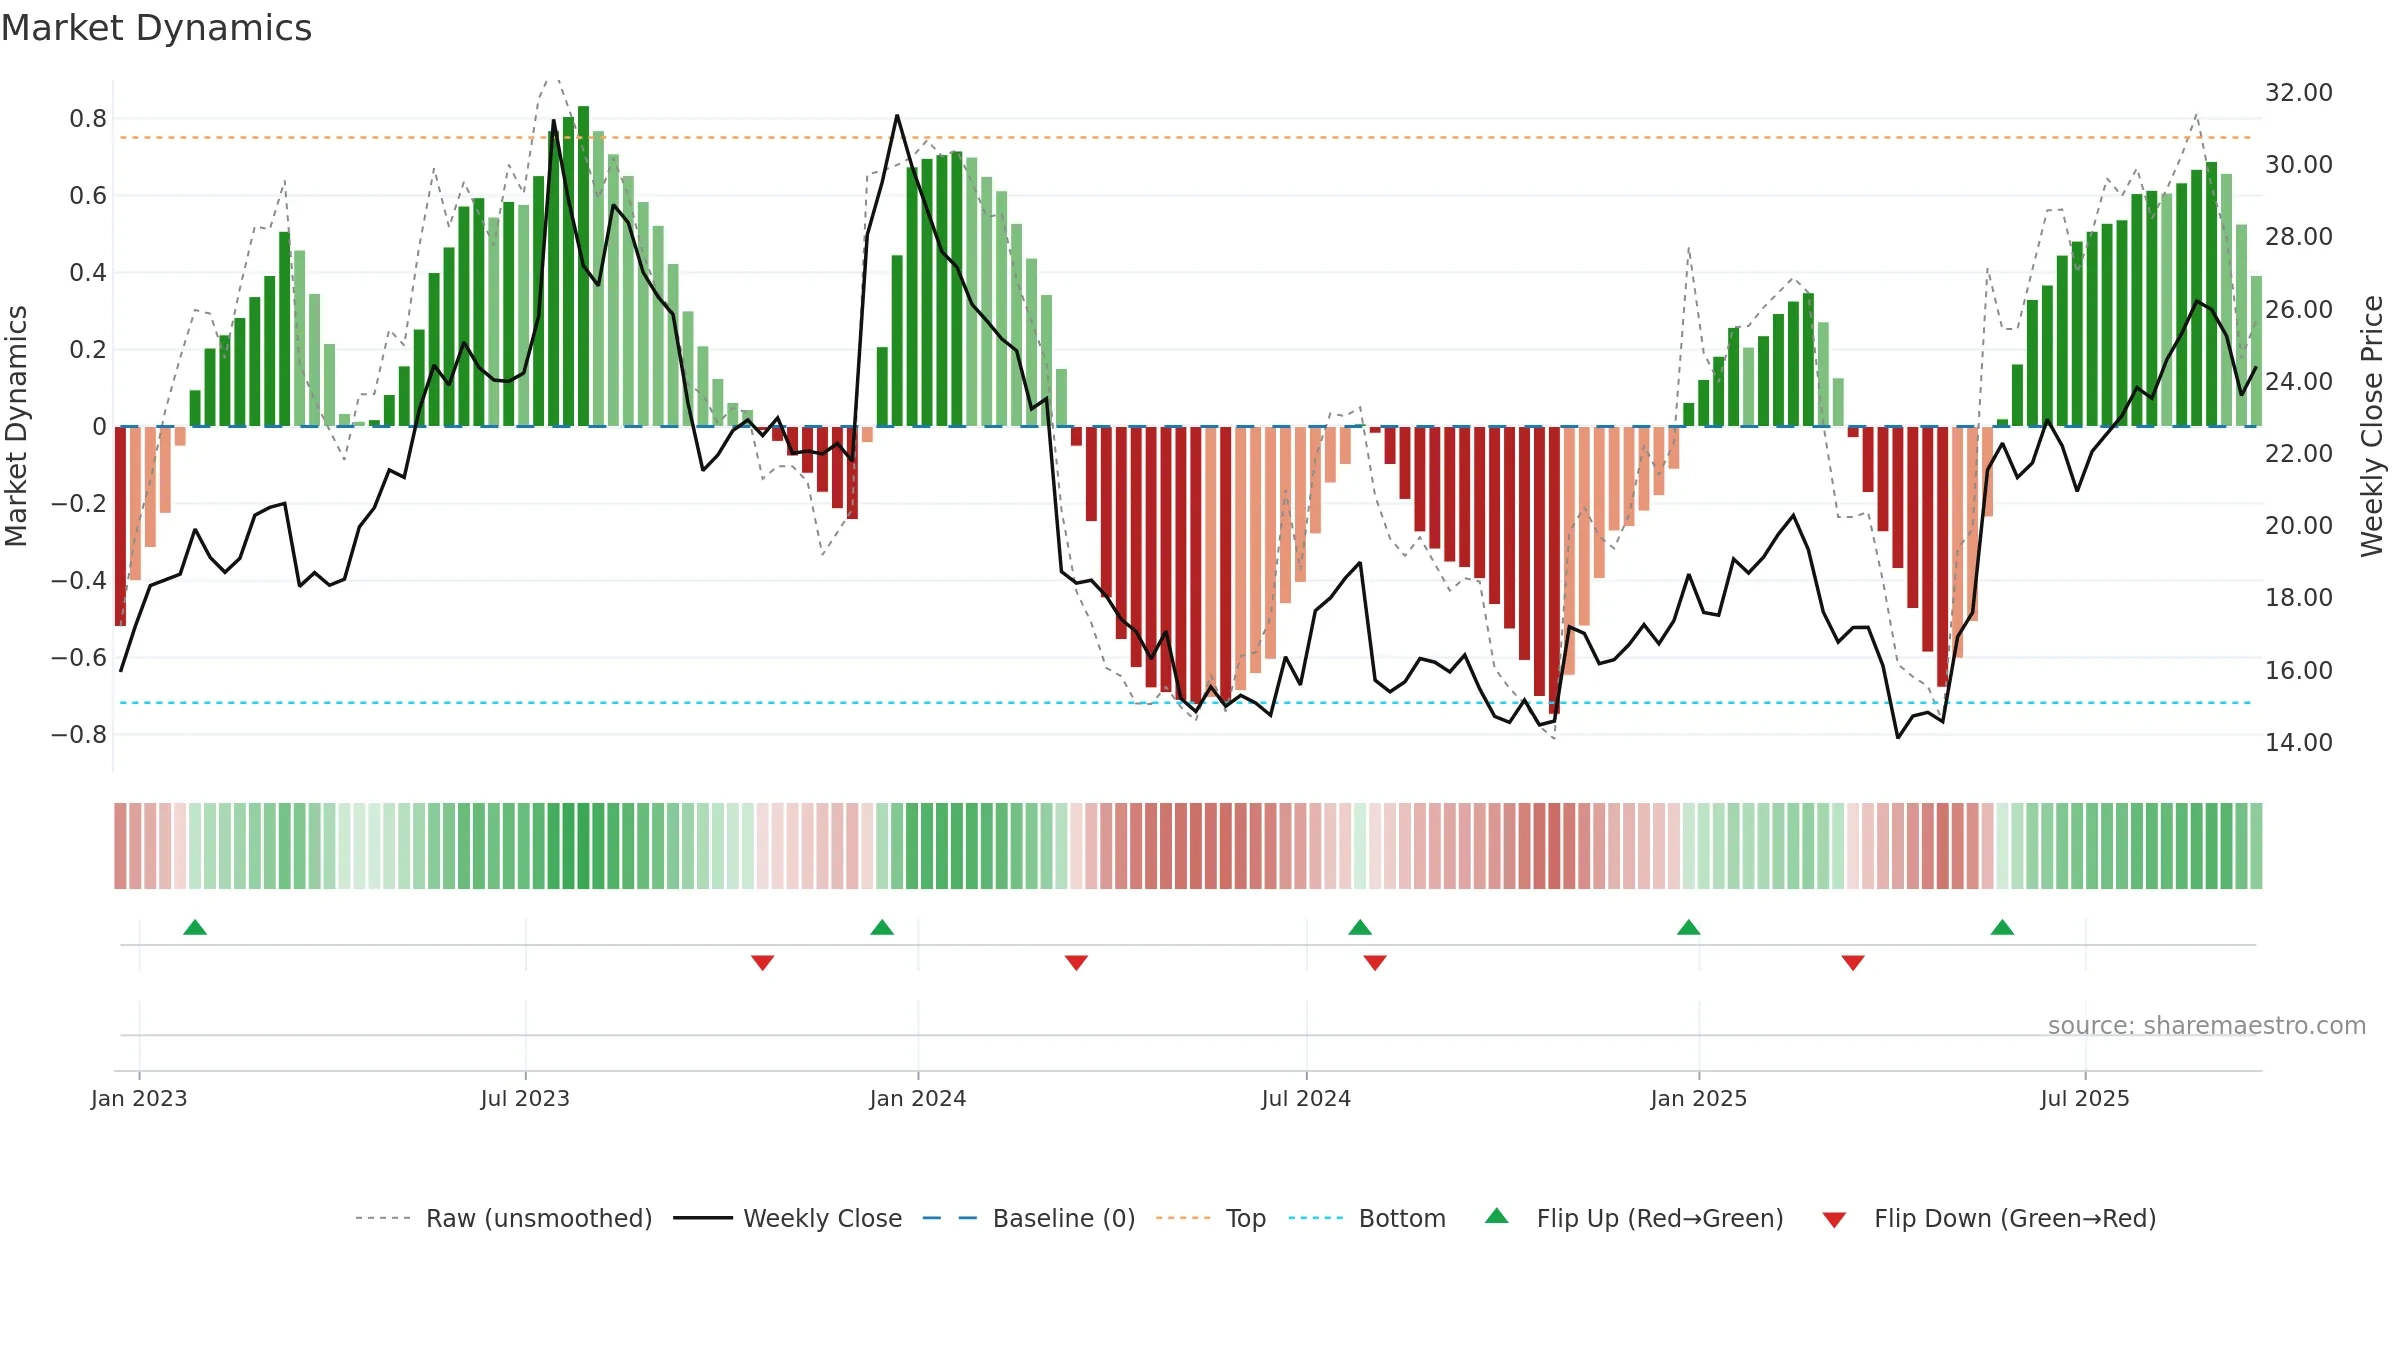Toggle the Baseline (0) legend entry
The width and height of the screenshot is (2400, 1350).
1028,1218
